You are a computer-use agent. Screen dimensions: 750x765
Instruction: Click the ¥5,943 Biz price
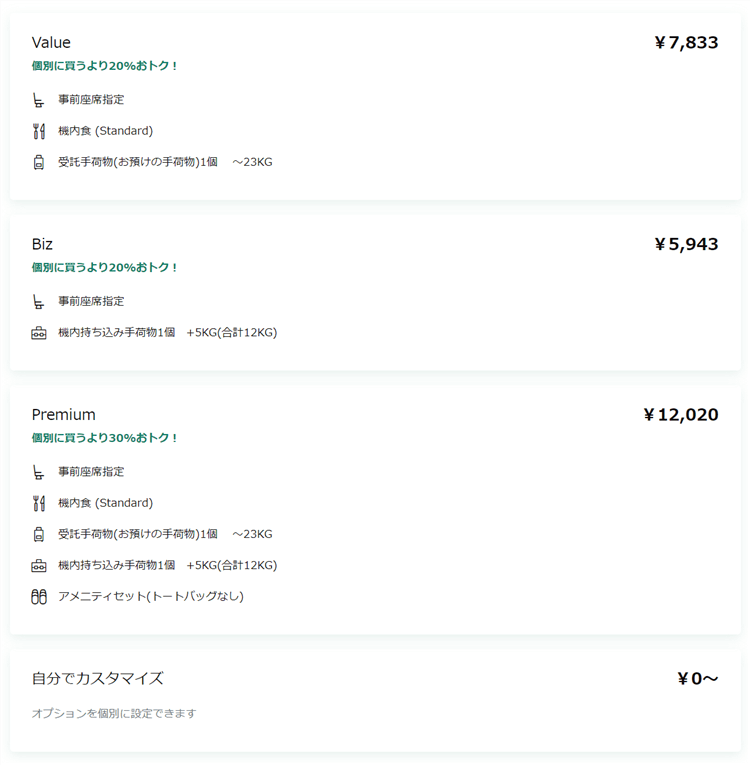pos(686,244)
